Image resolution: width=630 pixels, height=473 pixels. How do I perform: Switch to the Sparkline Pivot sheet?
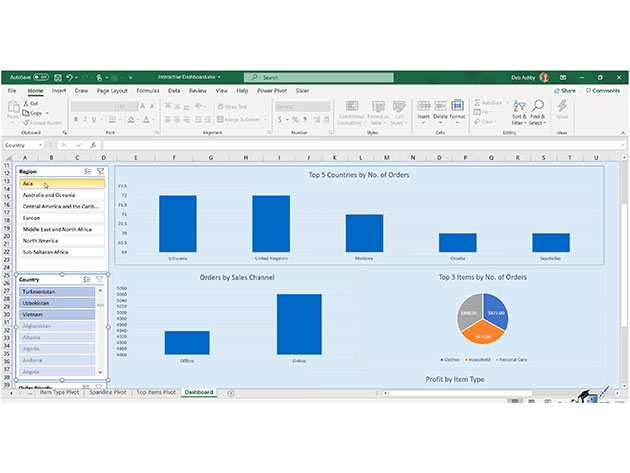click(108, 392)
